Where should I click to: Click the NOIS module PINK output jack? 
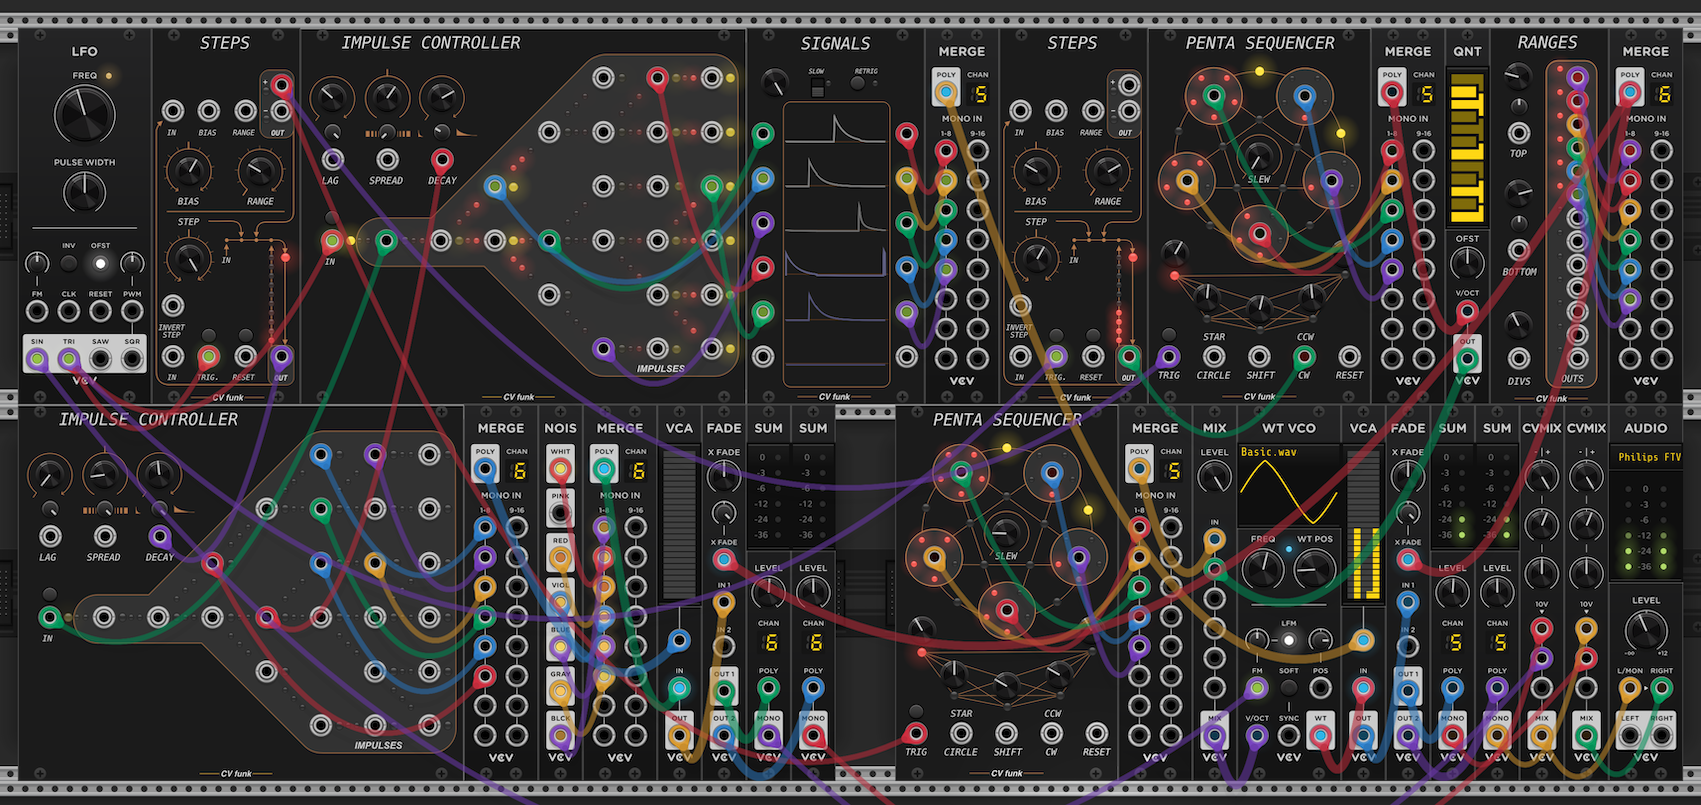point(560,513)
